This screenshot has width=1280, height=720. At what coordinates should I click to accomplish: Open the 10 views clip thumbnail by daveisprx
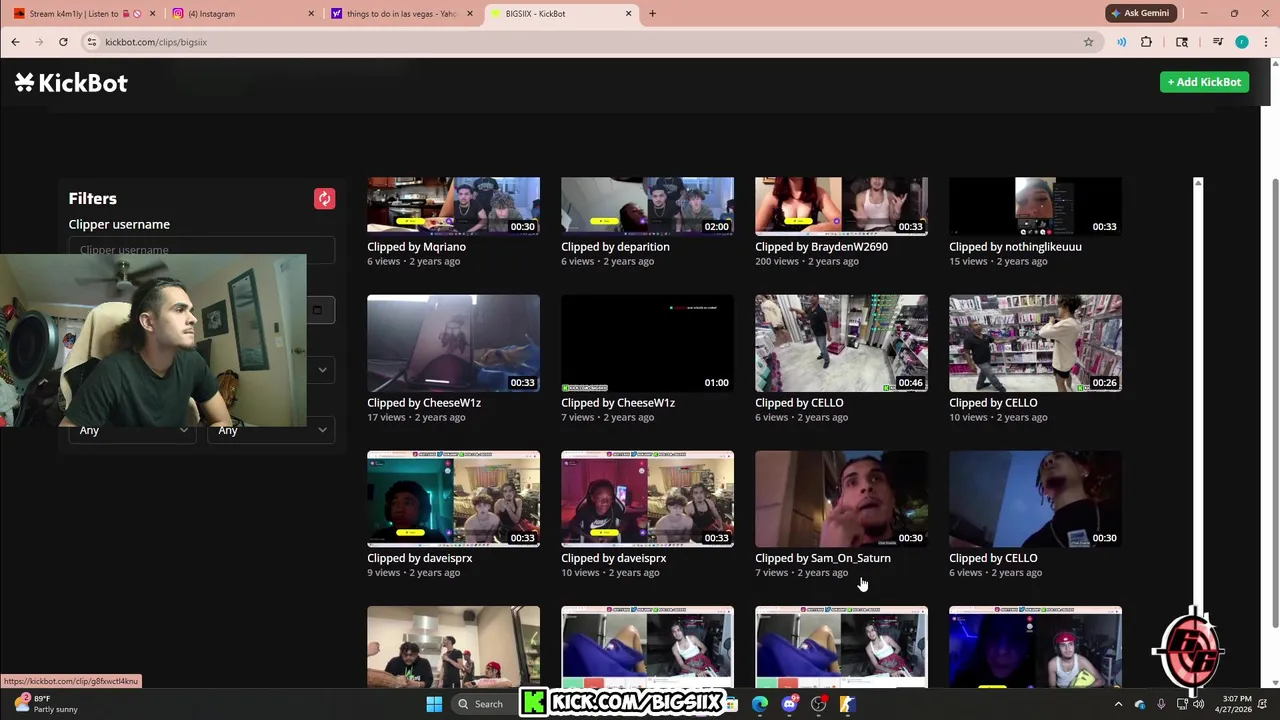[x=647, y=499]
